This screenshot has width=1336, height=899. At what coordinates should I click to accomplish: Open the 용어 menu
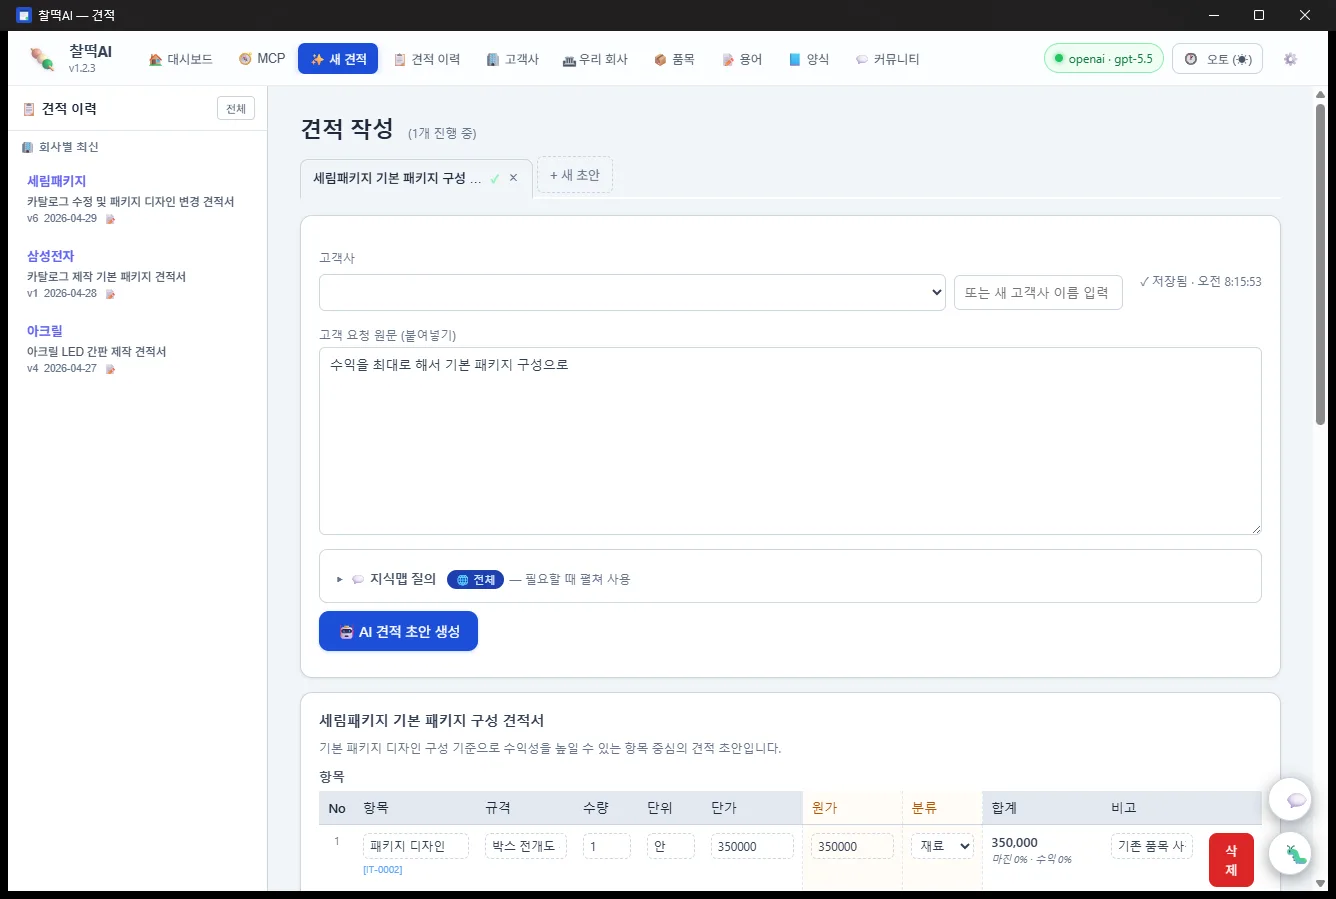tap(742, 59)
